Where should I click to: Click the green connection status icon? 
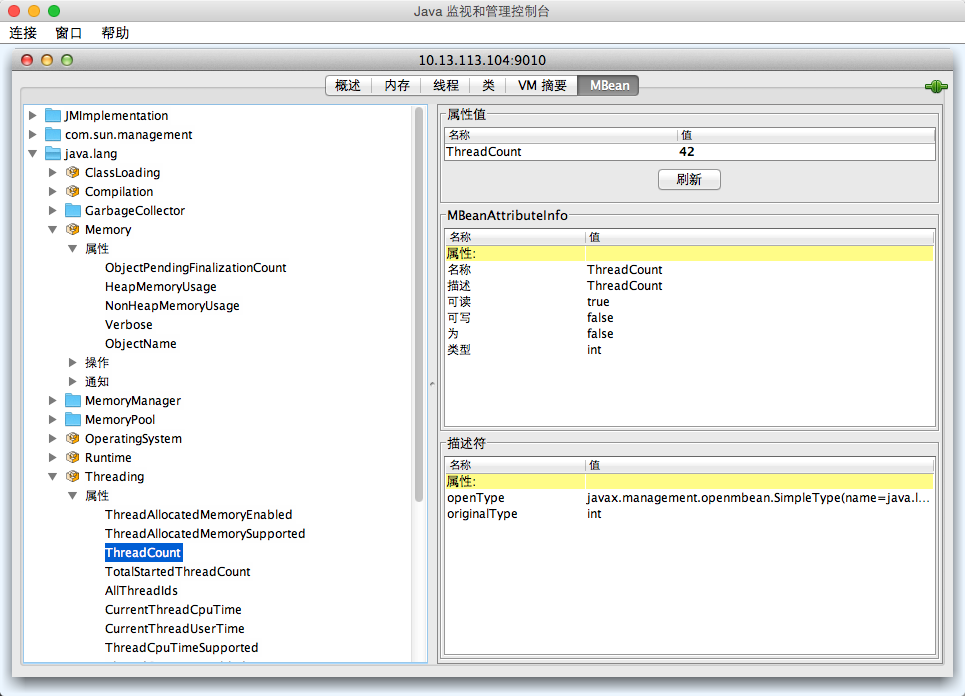tap(935, 87)
